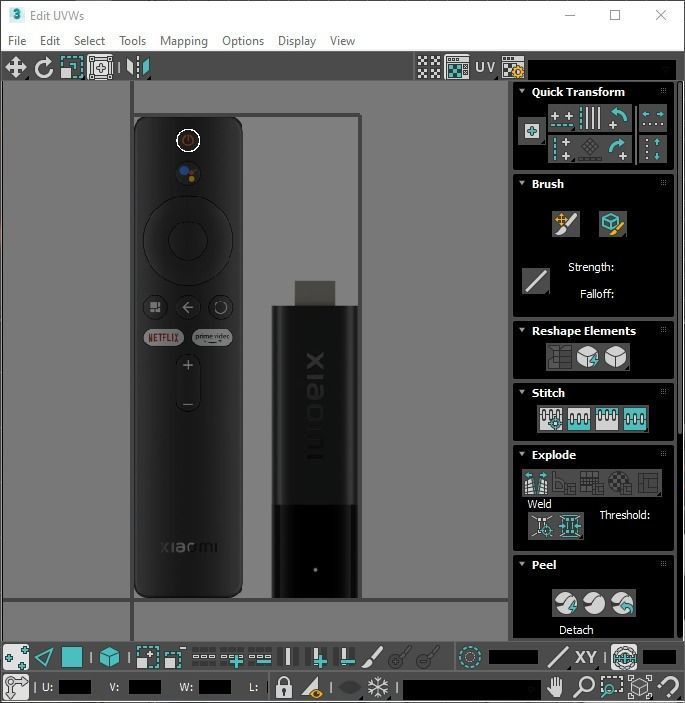685x703 pixels.
Task: Enable Edge sub-object mode
Action: click(44, 657)
